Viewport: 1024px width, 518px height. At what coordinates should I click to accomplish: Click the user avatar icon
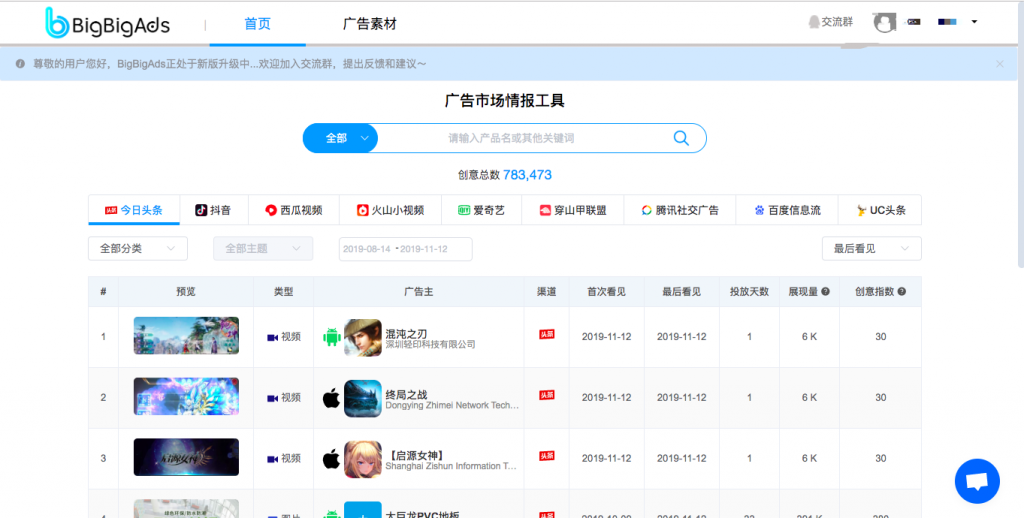click(x=884, y=22)
